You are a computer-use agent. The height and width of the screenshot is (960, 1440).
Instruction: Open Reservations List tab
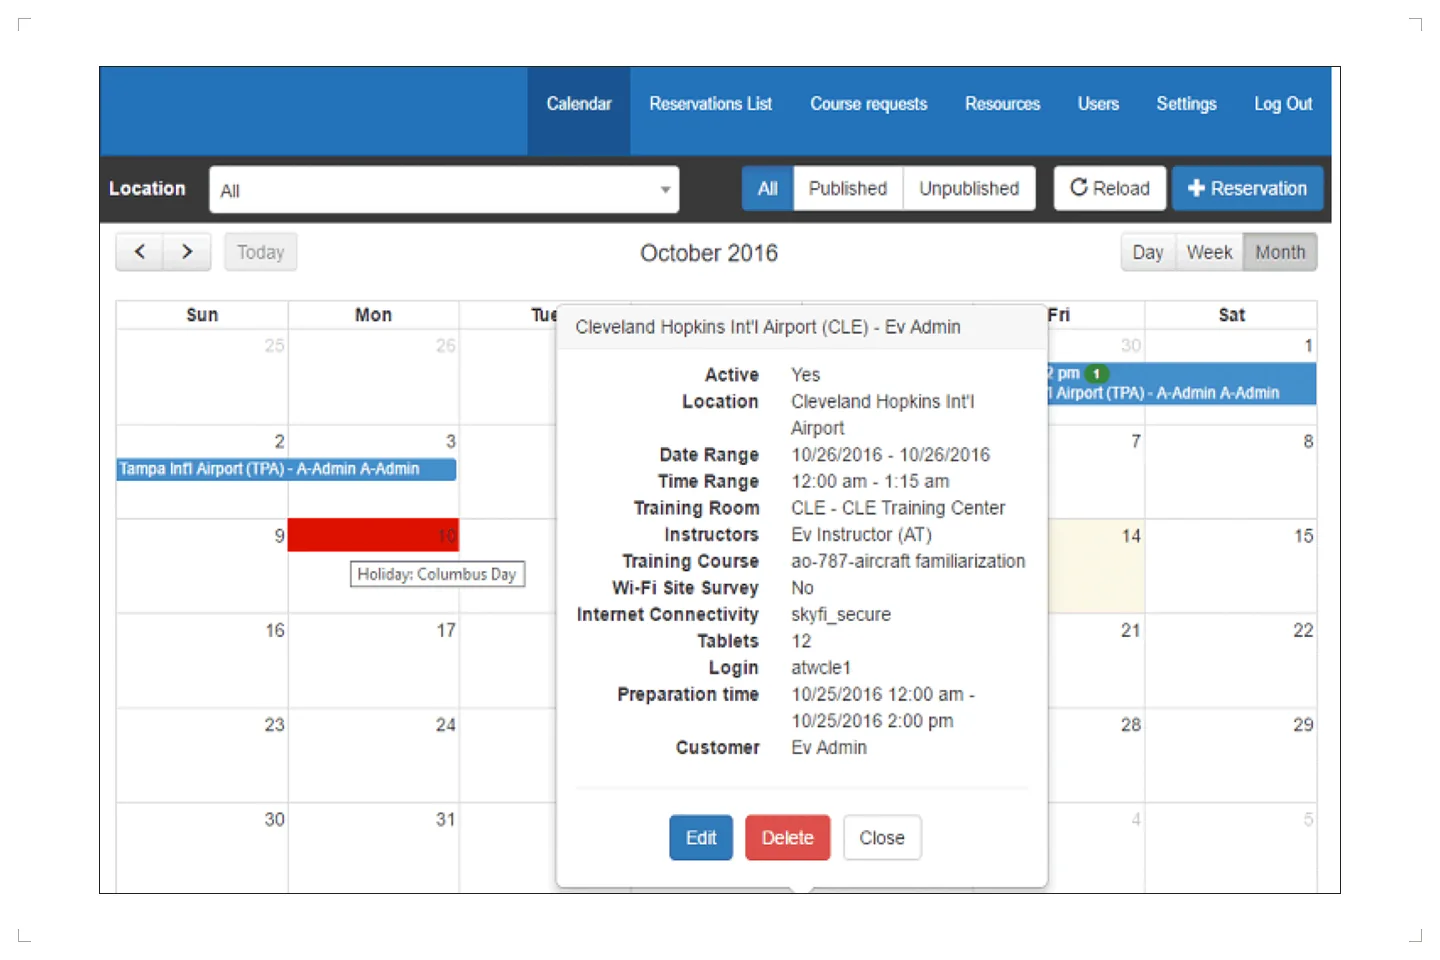(711, 104)
